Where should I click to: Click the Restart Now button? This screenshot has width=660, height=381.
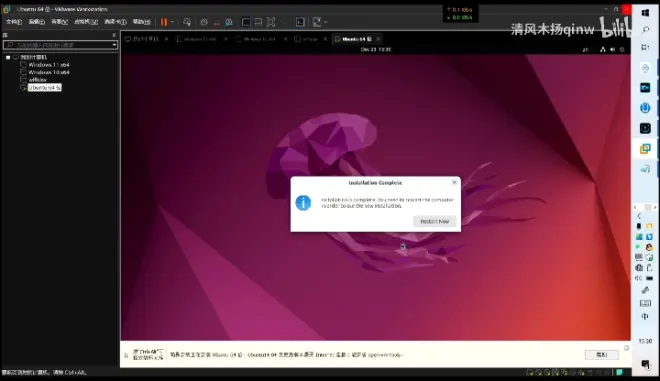pos(435,221)
